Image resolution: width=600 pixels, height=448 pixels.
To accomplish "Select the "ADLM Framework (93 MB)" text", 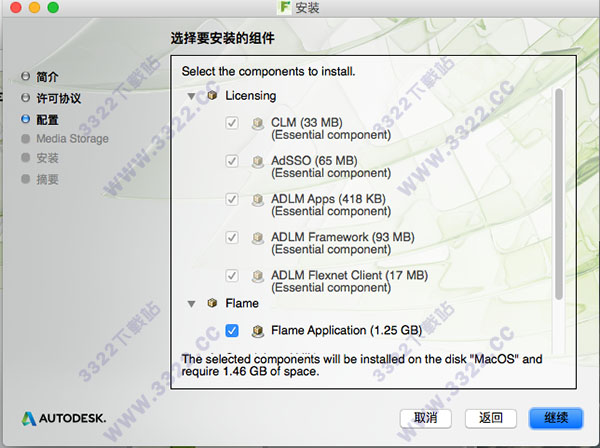I will (x=343, y=237).
